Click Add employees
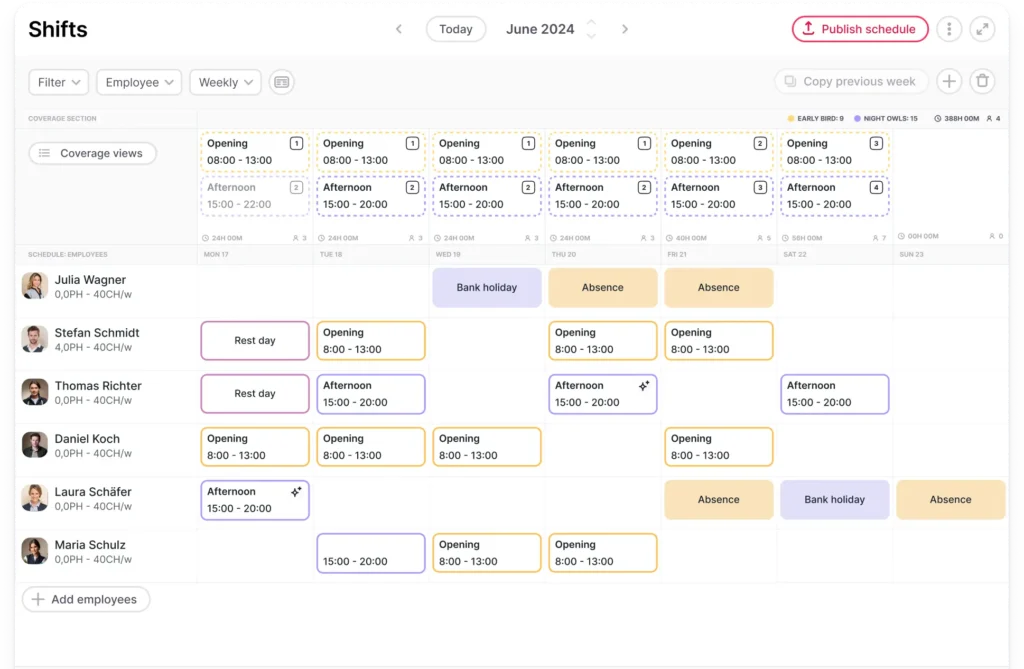Image resolution: width=1024 pixels, height=669 pixels. point(86,599)
